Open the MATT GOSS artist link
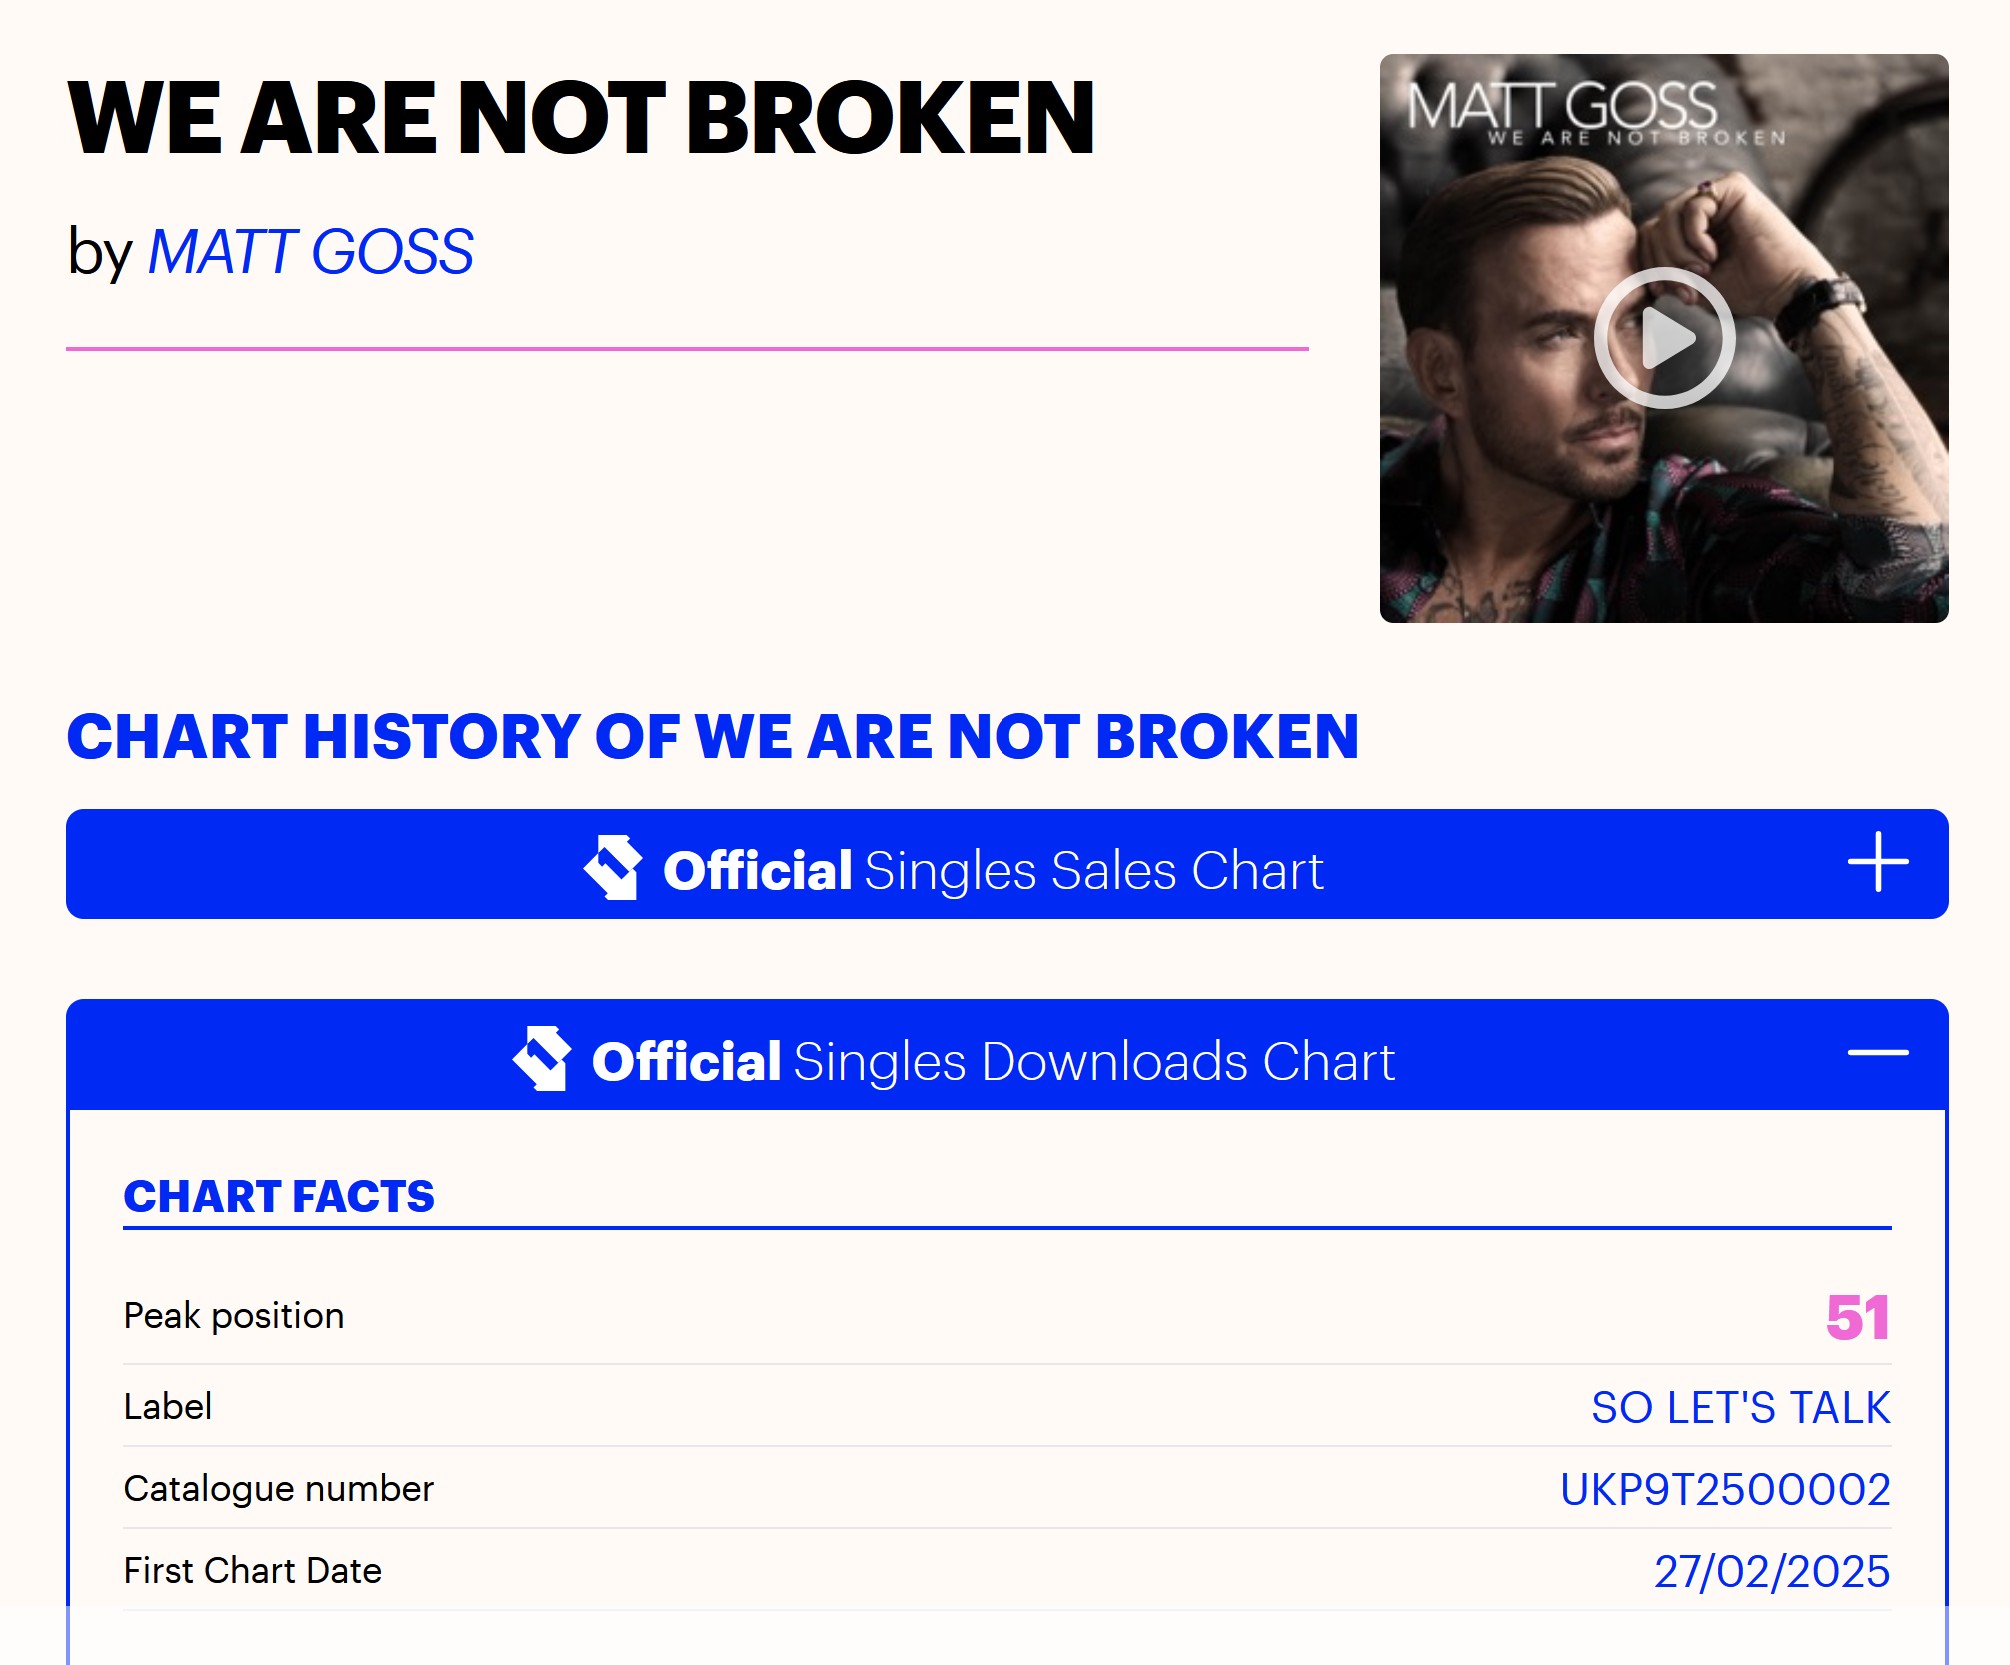The height and width of the screenshot is (1665, 2010). [x=310, y=251]
